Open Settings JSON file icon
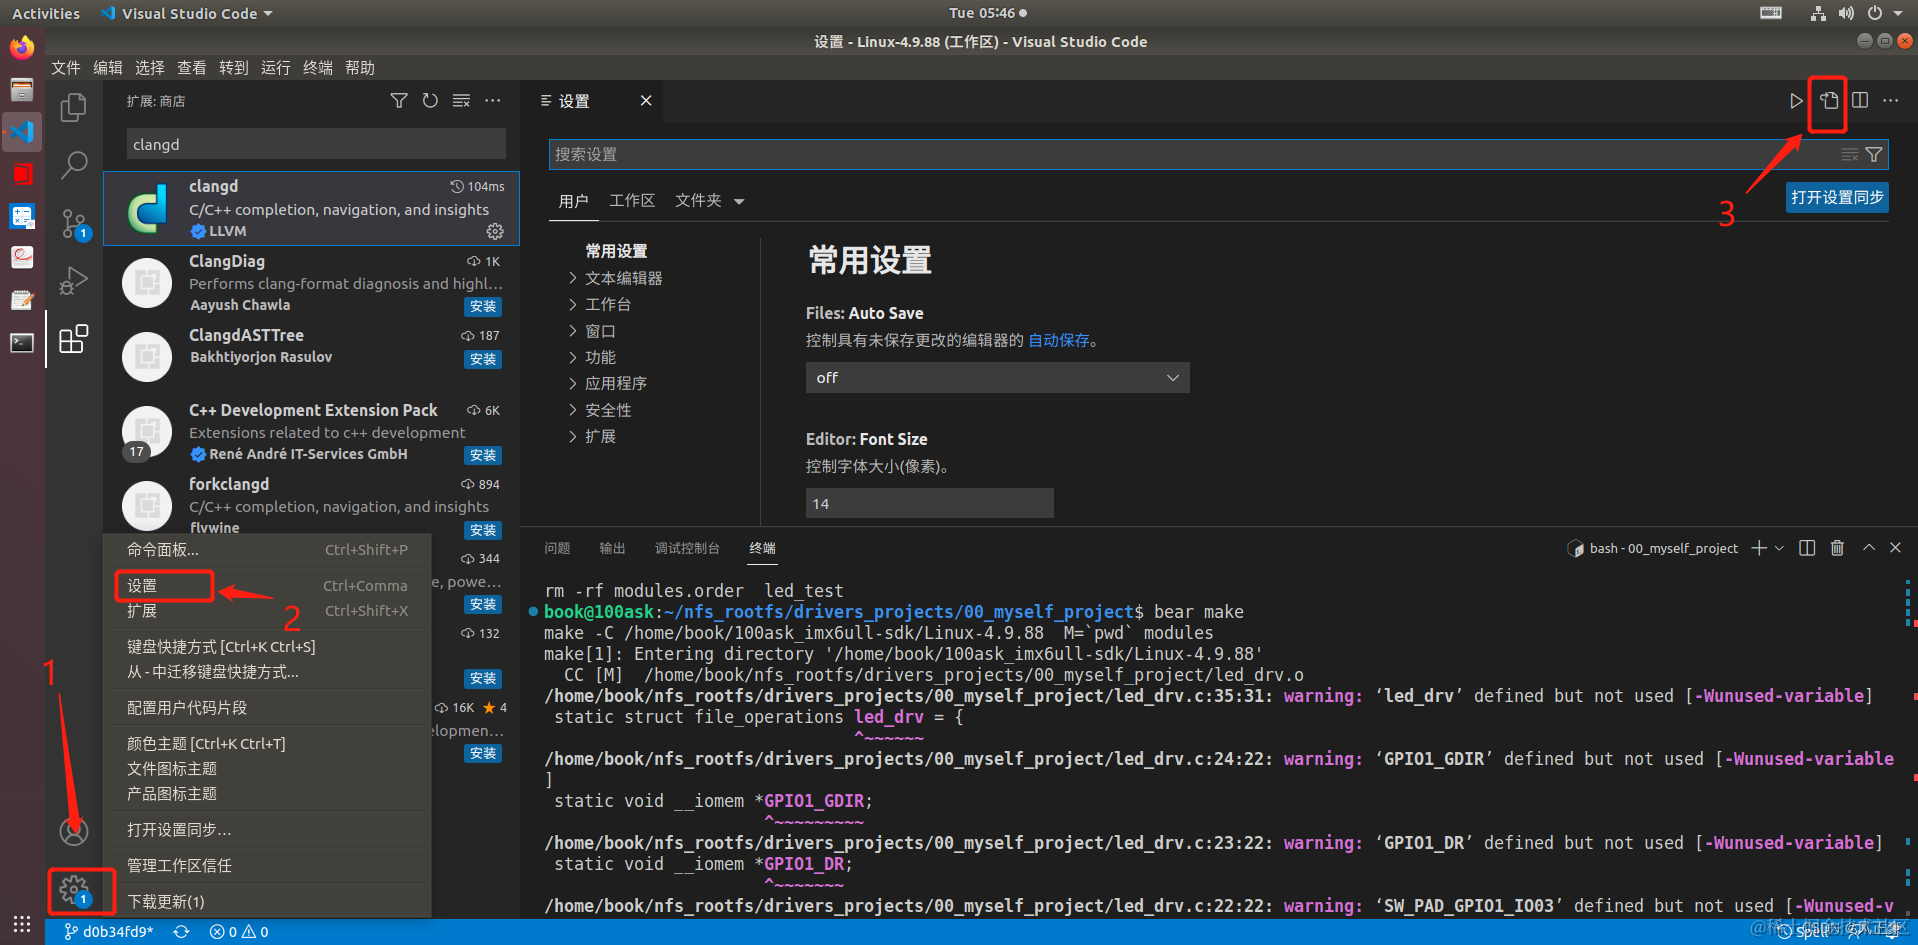 (1829, 101)
